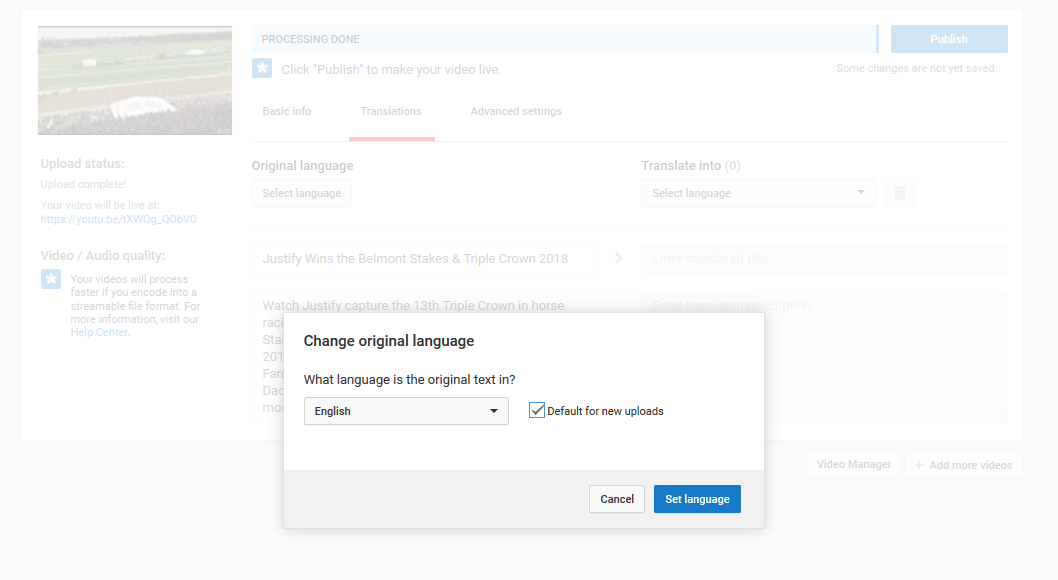Open the English language dropdown in dialog
1058x580 pixels.
click(x=406, y=411)
